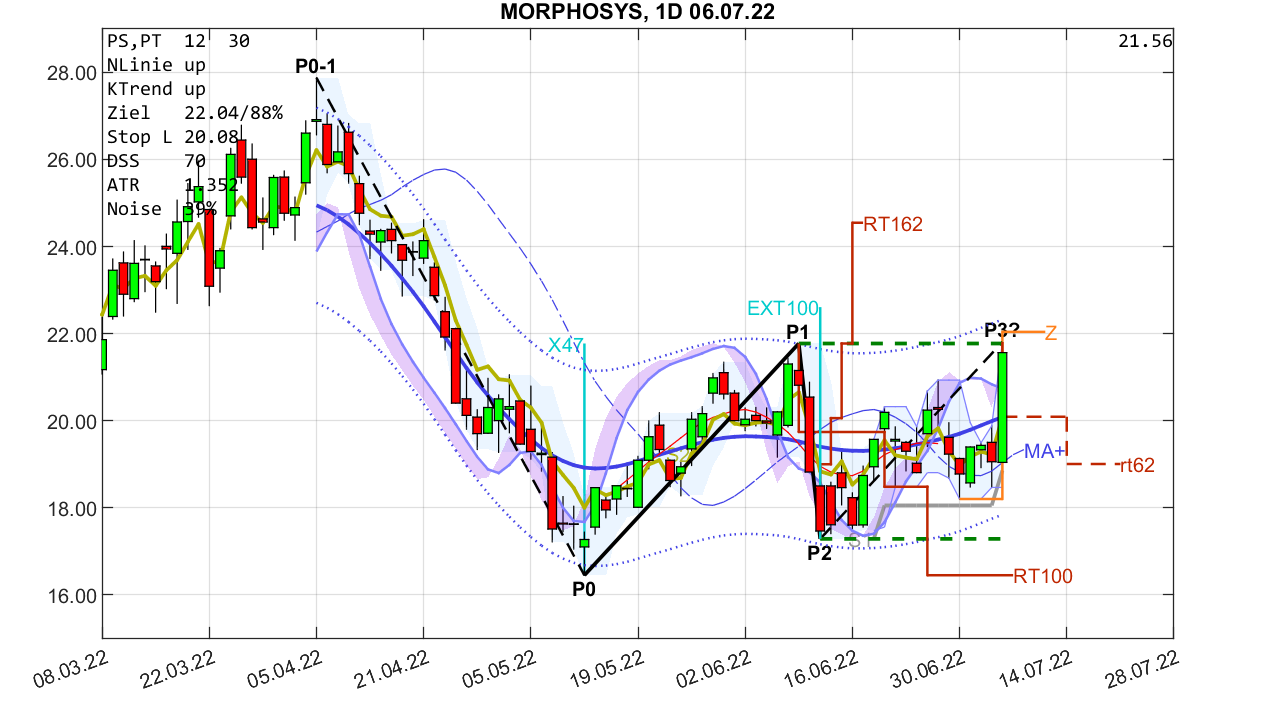
Task: Click the last tall green candle below P3?
Action: [x=1002, y=407]
